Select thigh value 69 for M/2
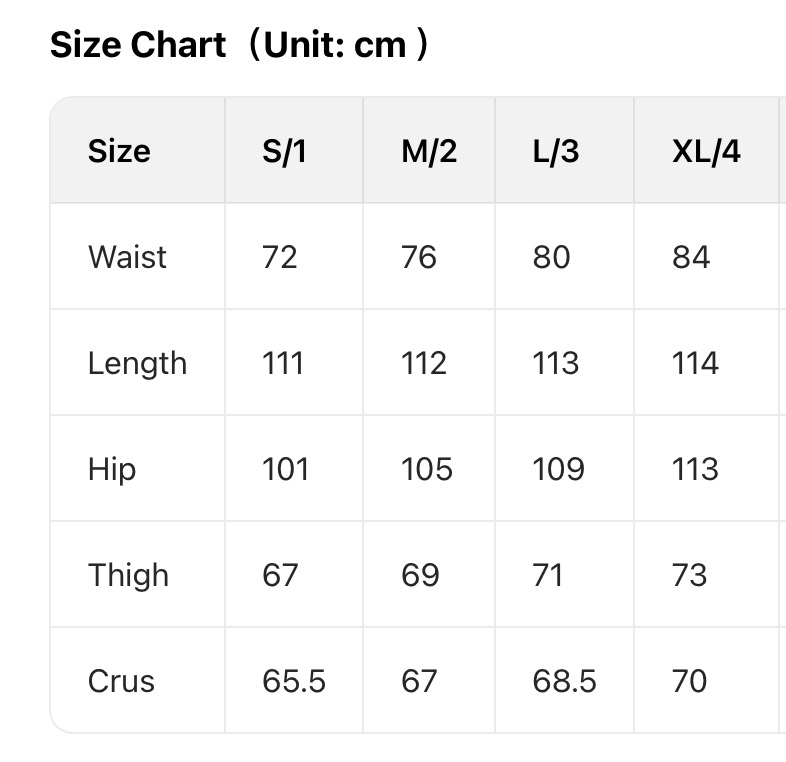 420,575
